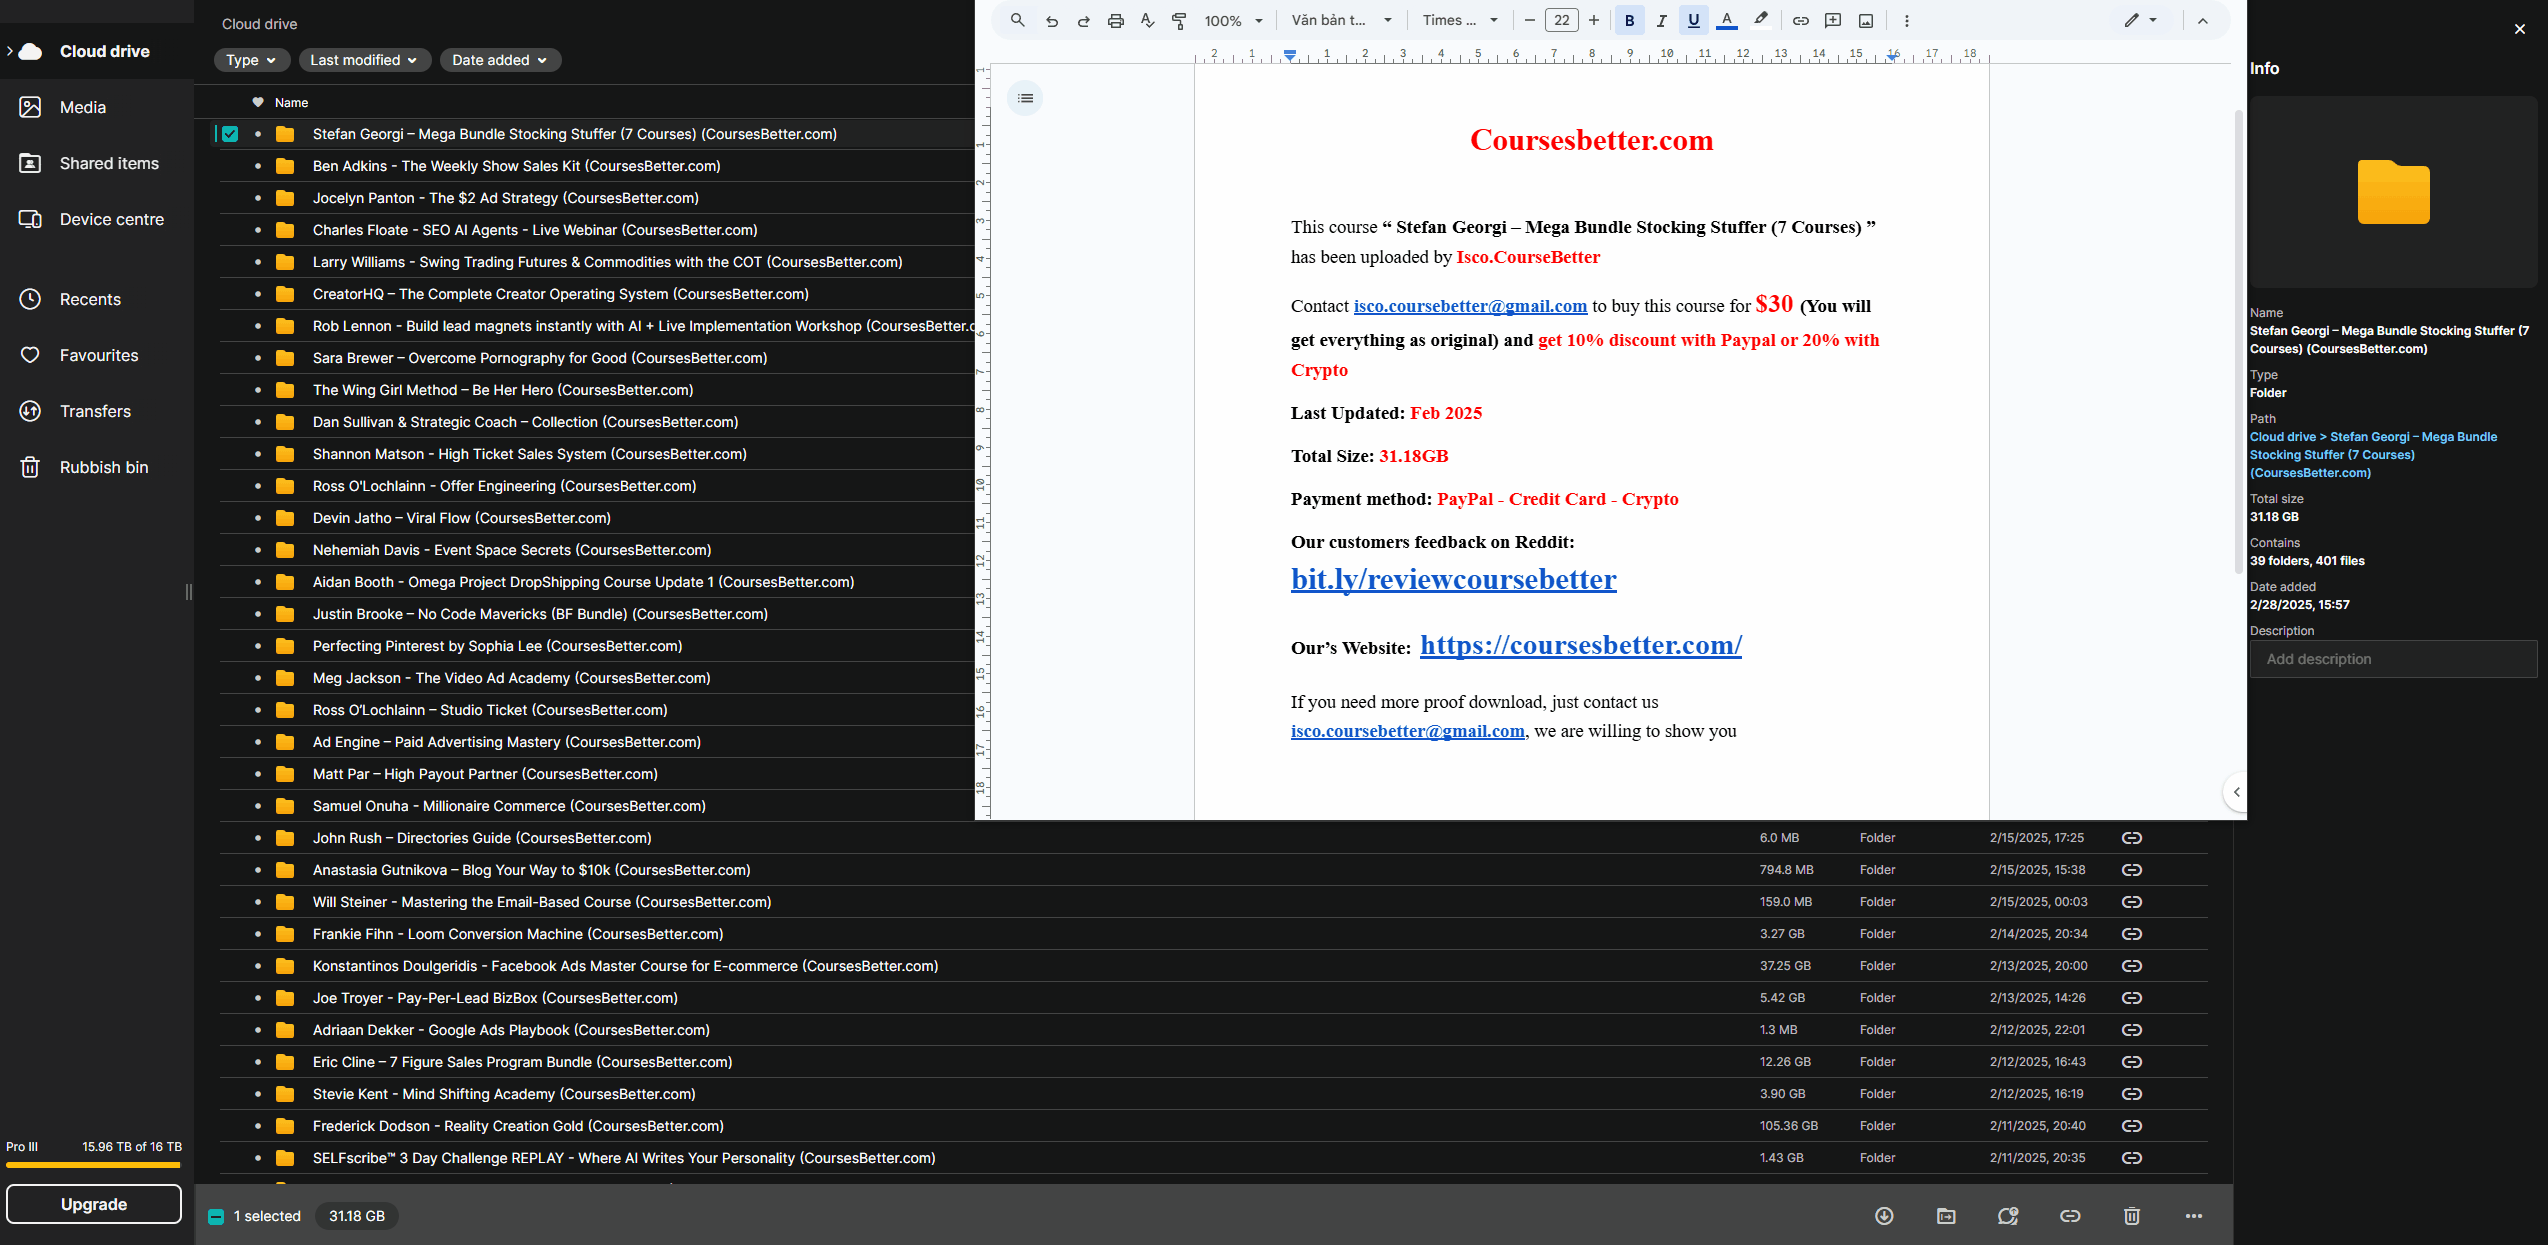Screen dimensions: 2548x1245
Task: Click the paint format roller icon
Action: [x=1180, y=21]
